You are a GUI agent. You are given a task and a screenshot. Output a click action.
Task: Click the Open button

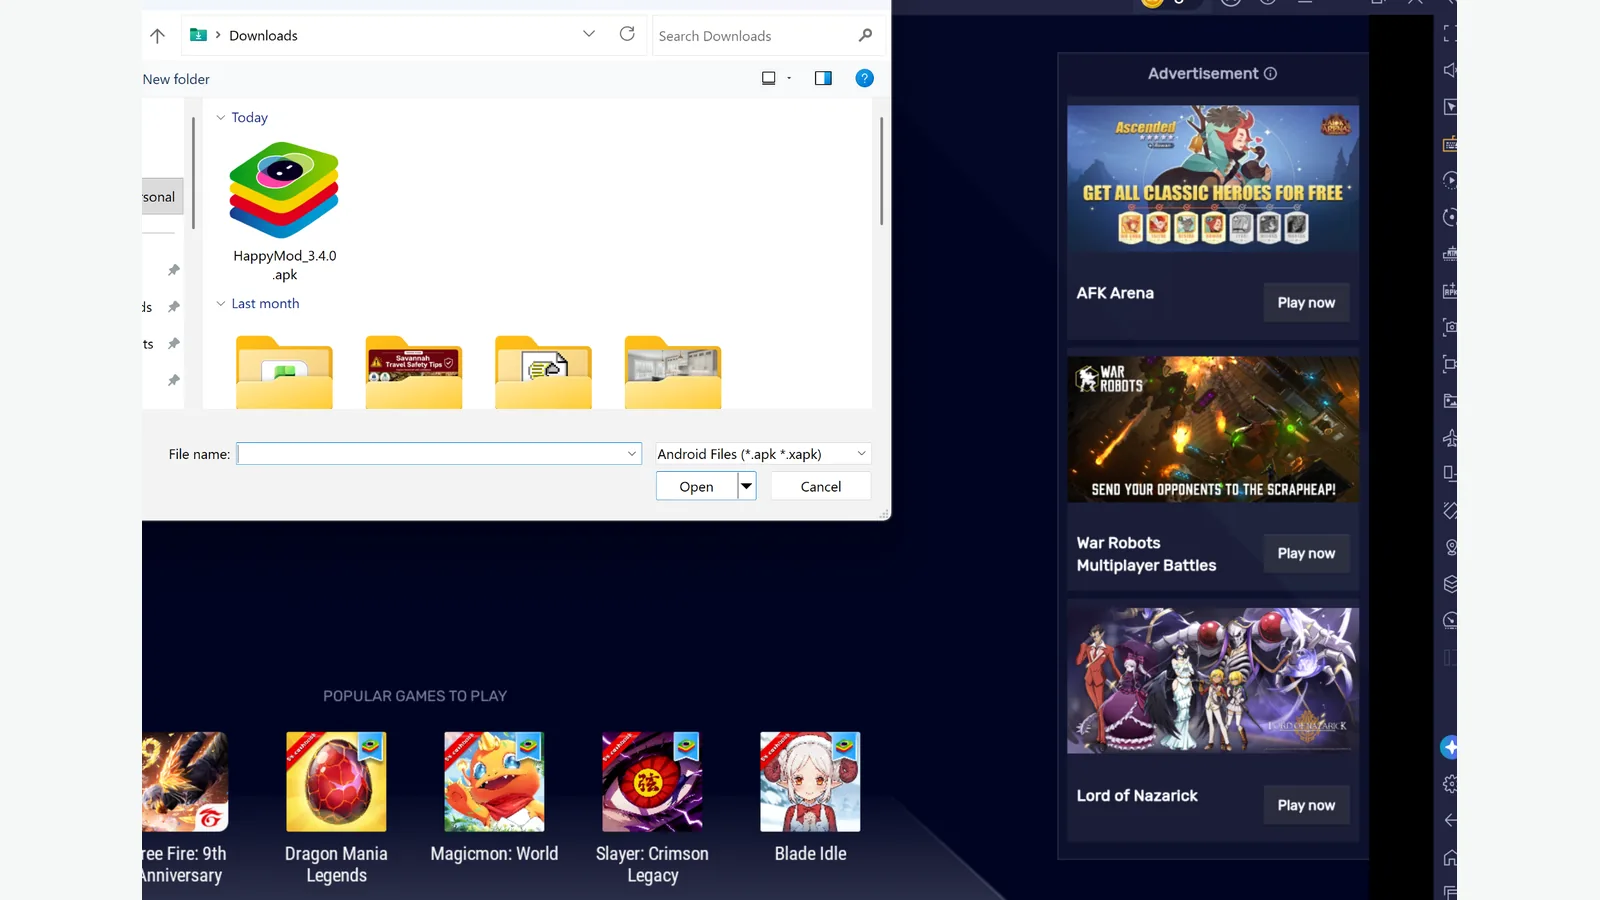pyautogui.click(x=697, y=486)
